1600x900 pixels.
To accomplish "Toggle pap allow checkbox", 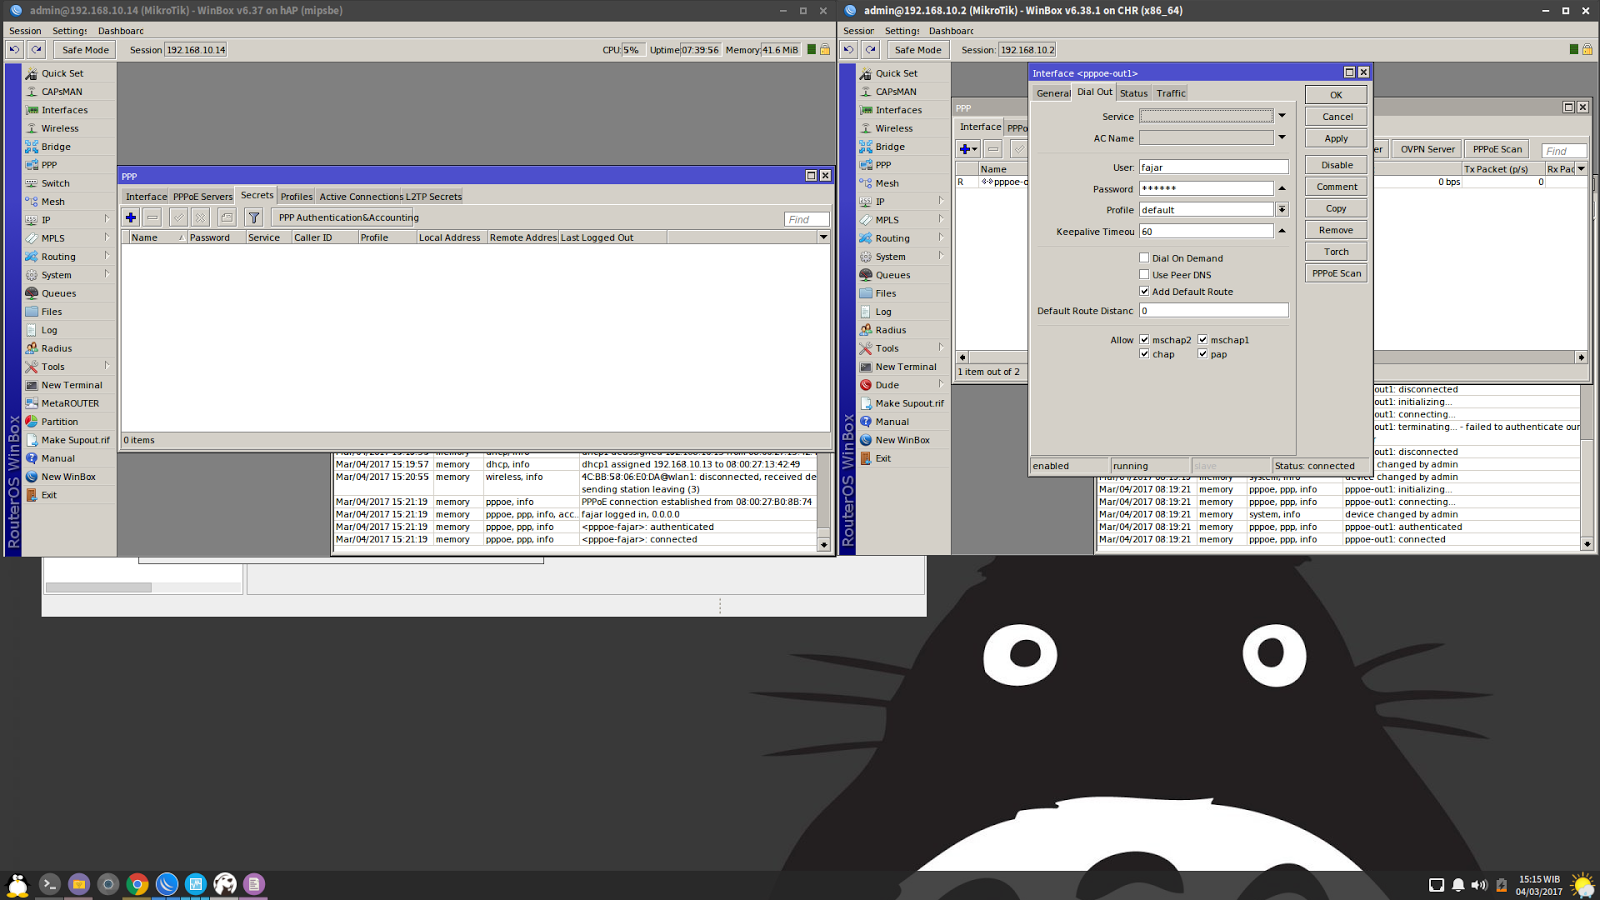I will [1203, 354].
